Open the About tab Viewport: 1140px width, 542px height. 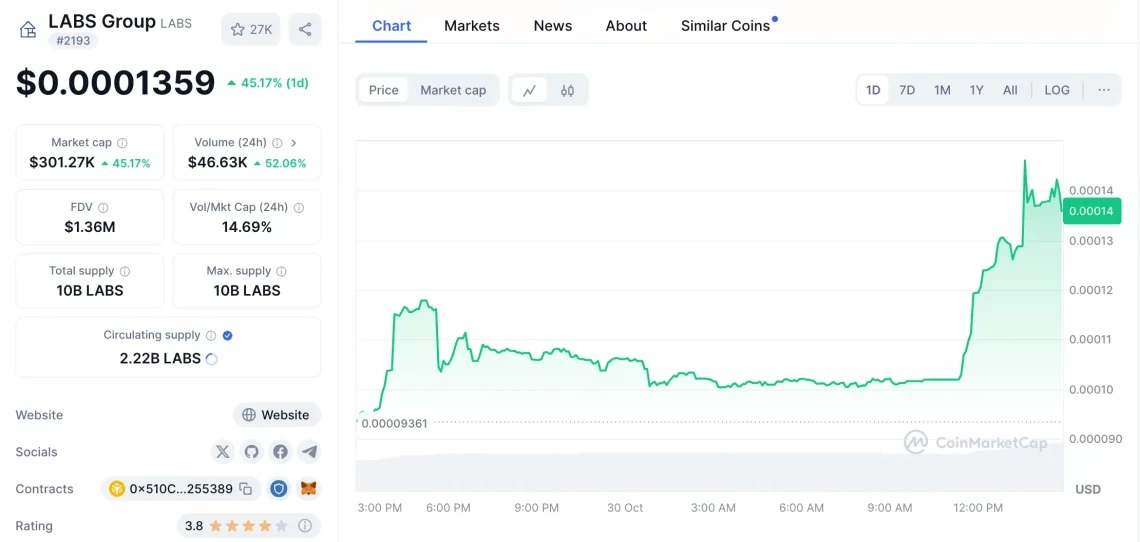point(626,26)
